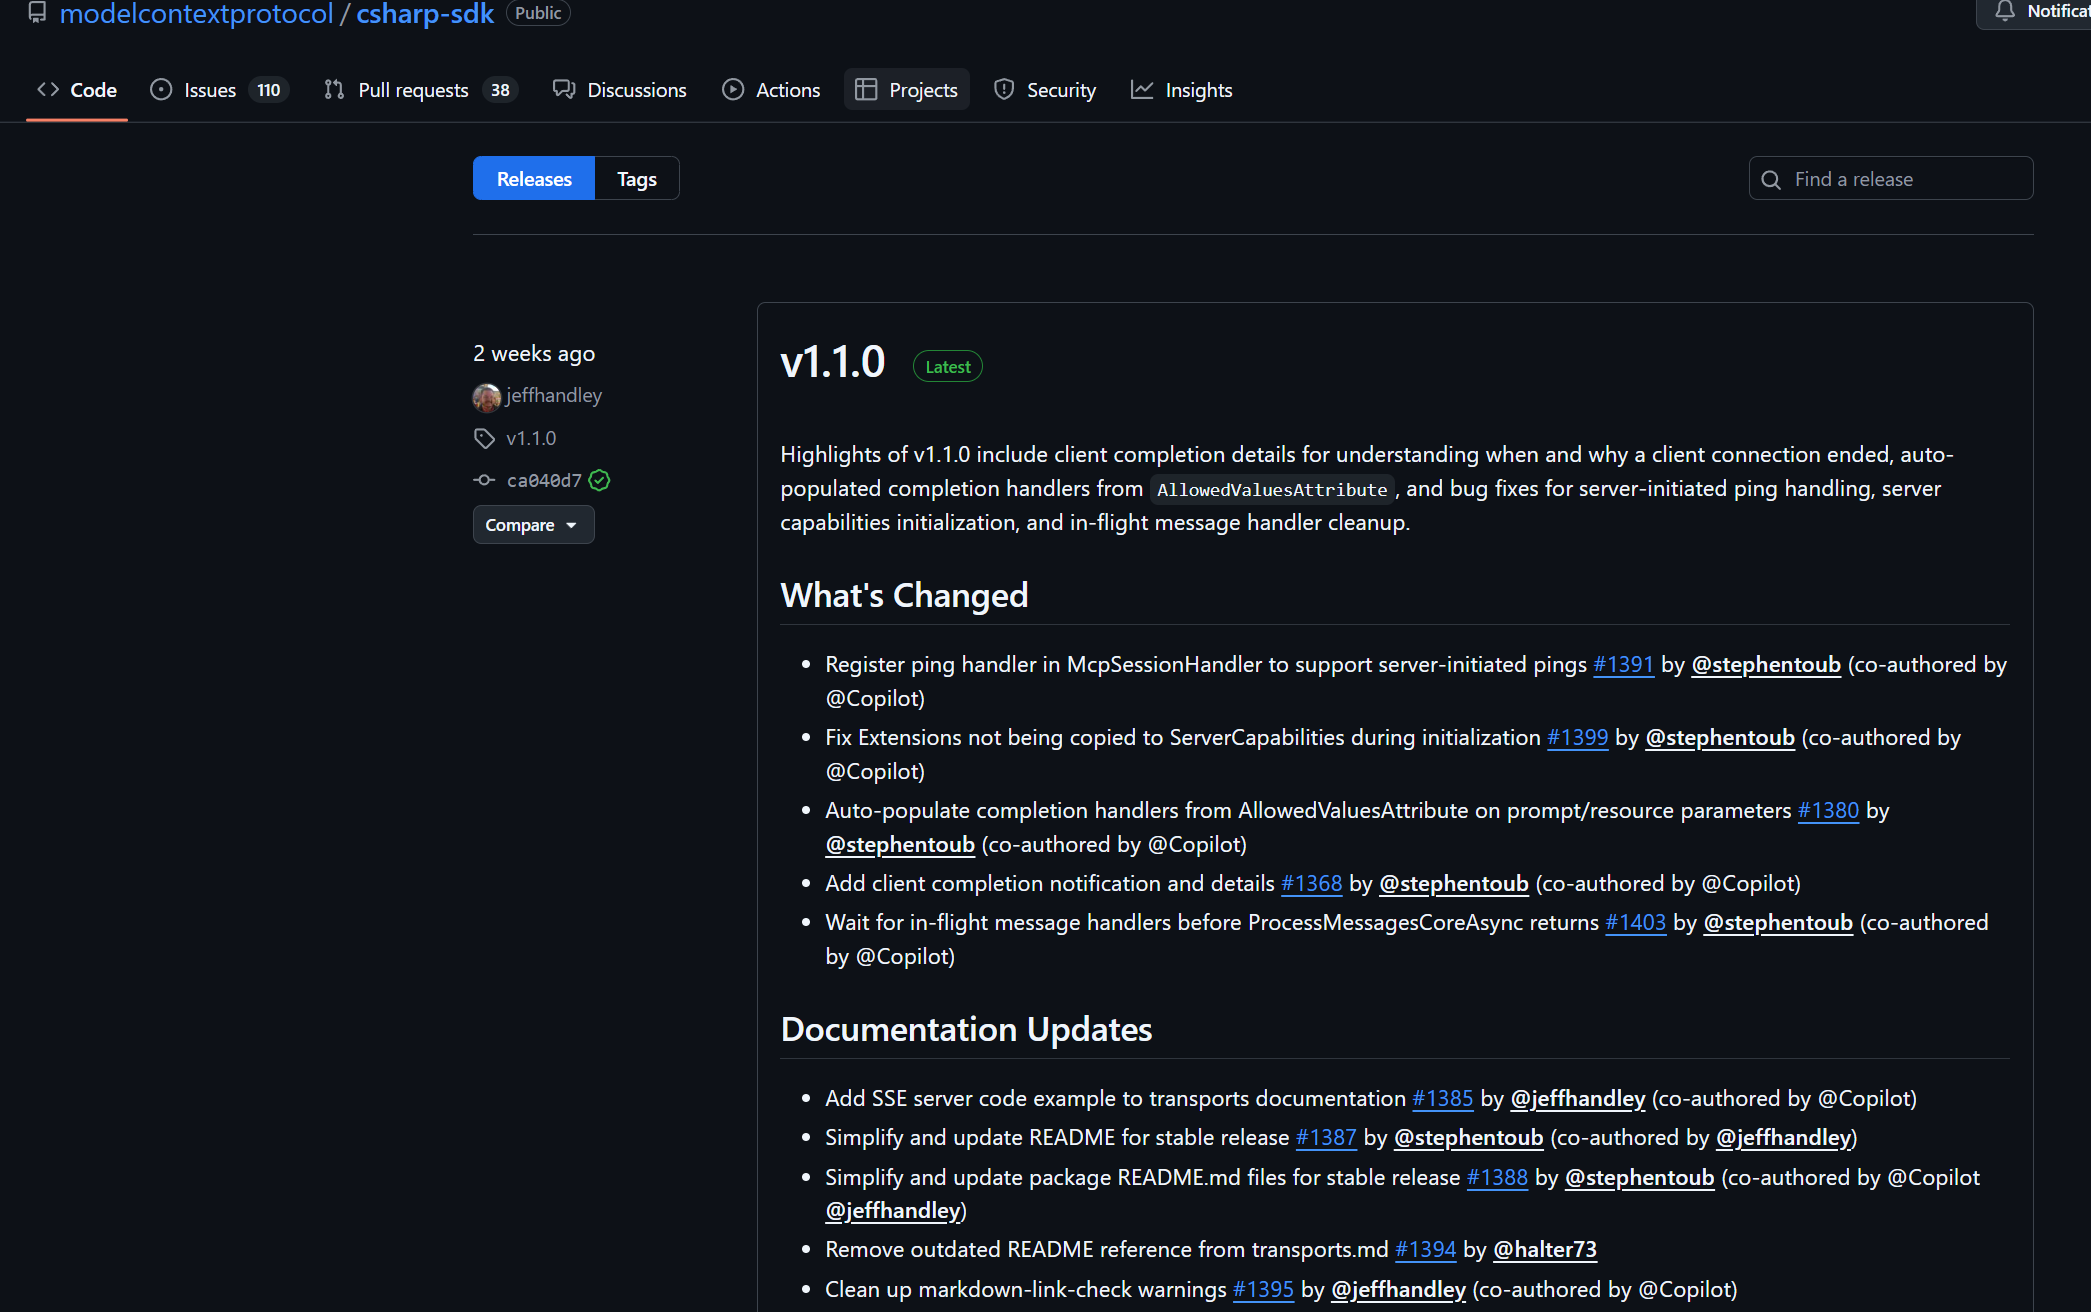Open the v1.1.0 release title

point(832,362)
